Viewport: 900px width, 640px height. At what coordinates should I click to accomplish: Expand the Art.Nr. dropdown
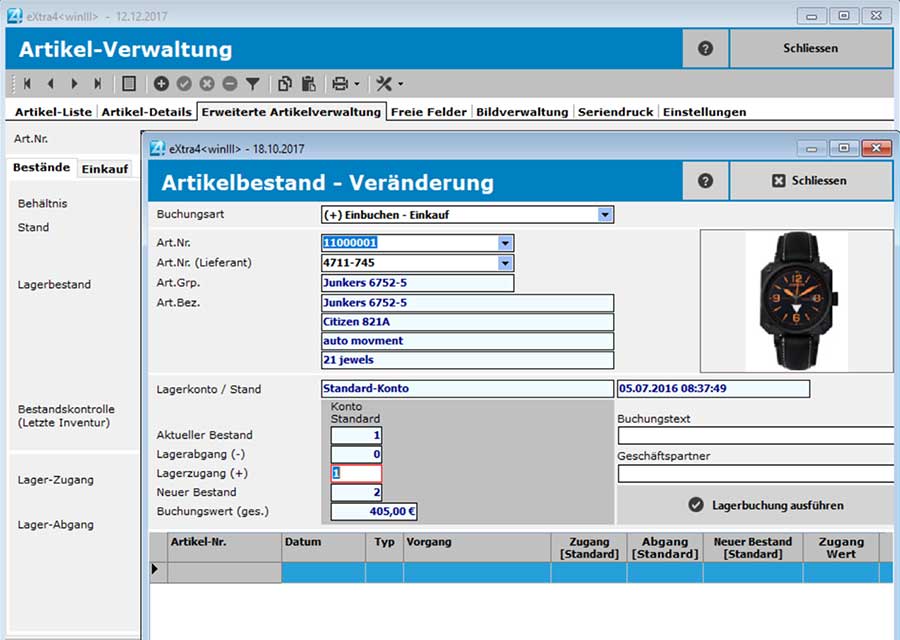point(506,243)
